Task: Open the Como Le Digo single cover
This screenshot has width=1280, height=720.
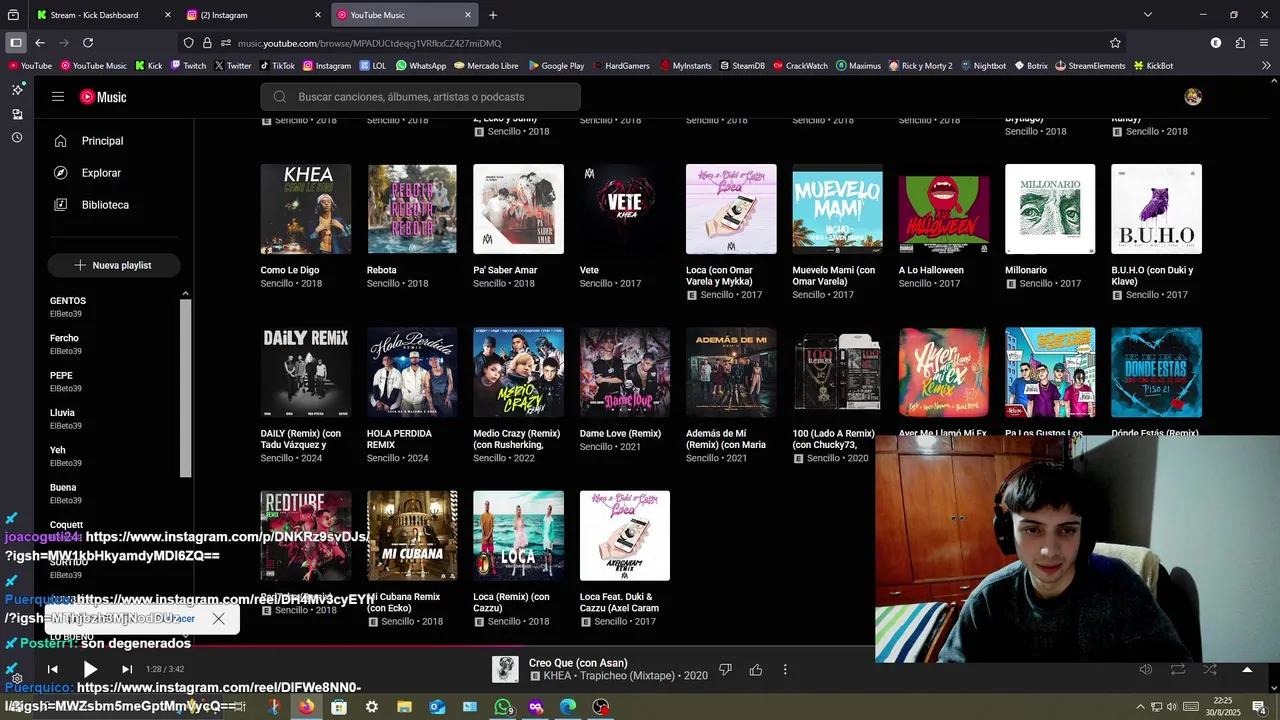Action: click(x=306, y=209)
